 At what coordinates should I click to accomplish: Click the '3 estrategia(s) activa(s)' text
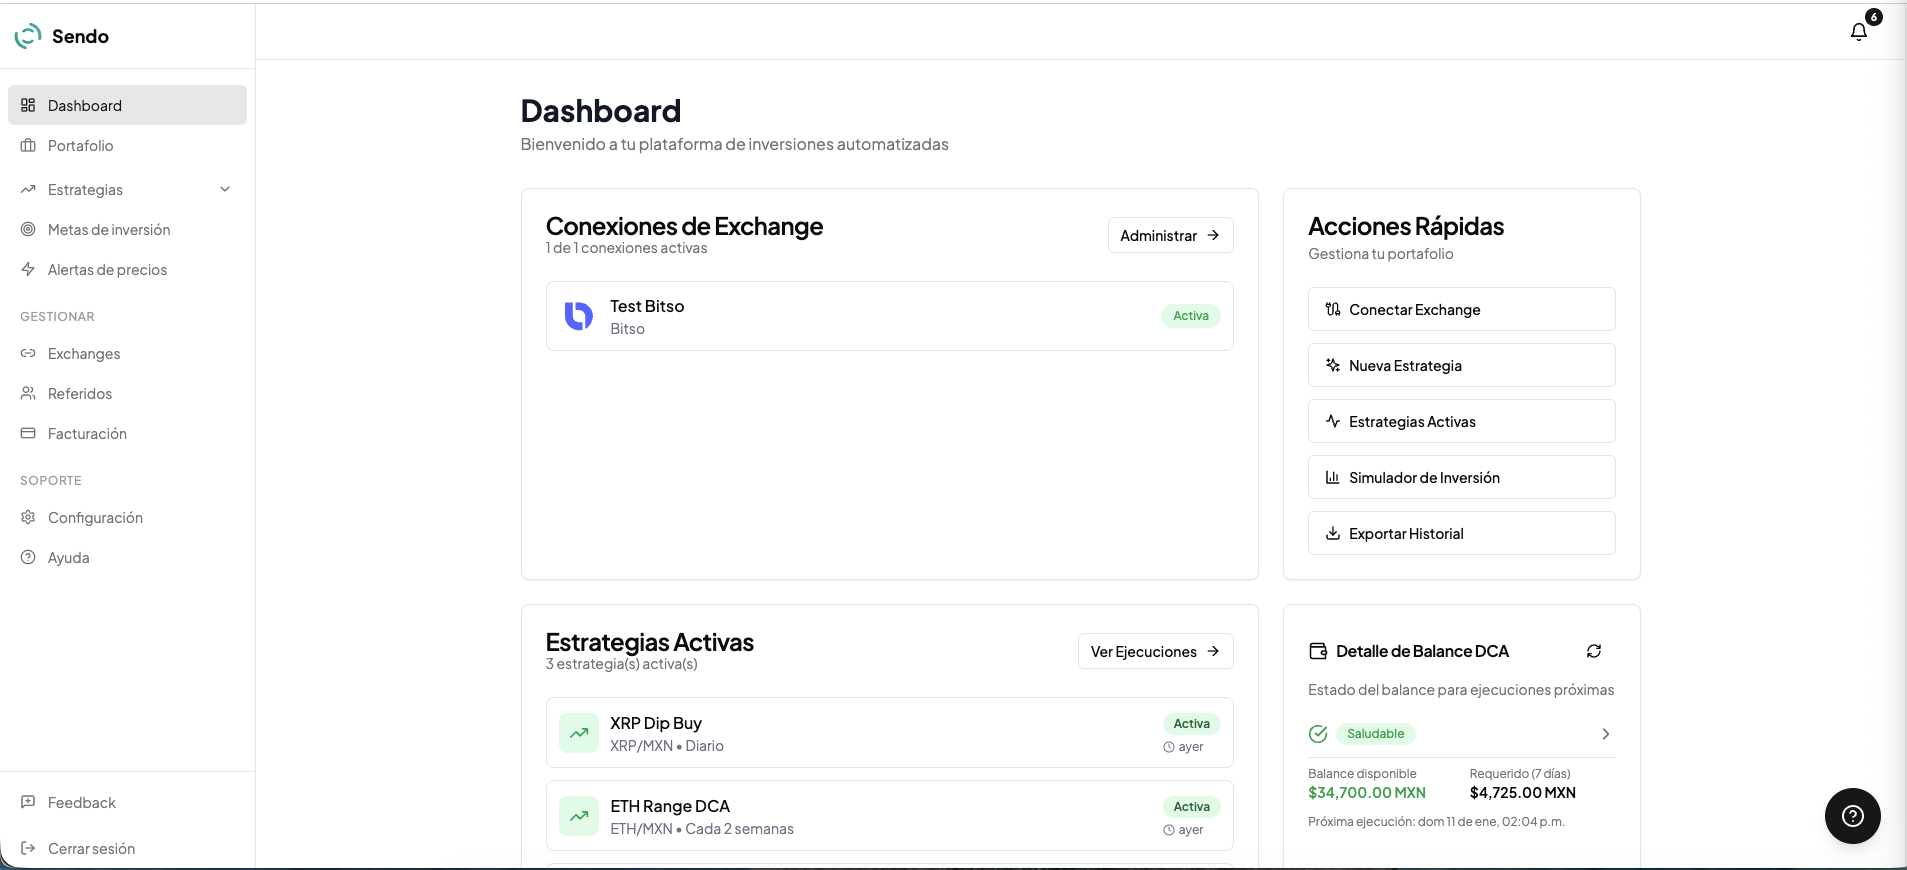621,664
